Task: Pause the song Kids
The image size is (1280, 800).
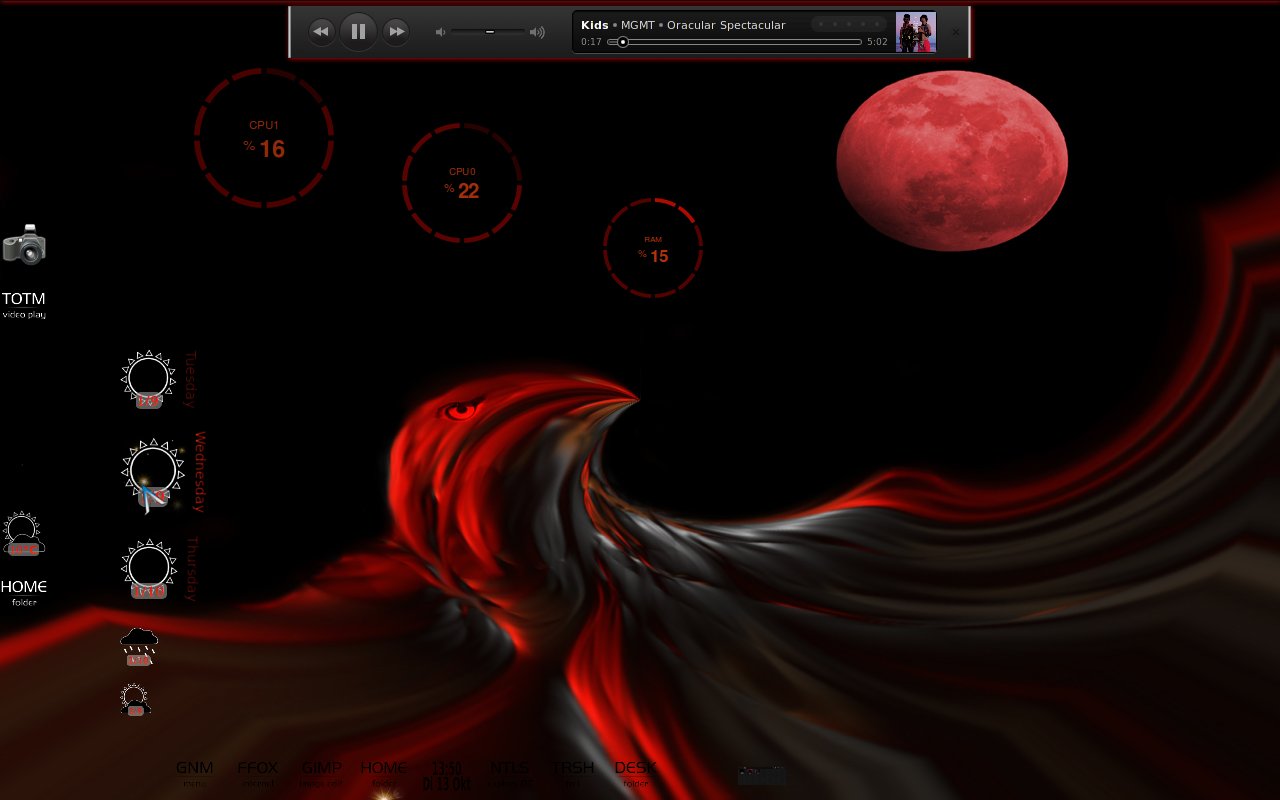Action: [359, 32]
